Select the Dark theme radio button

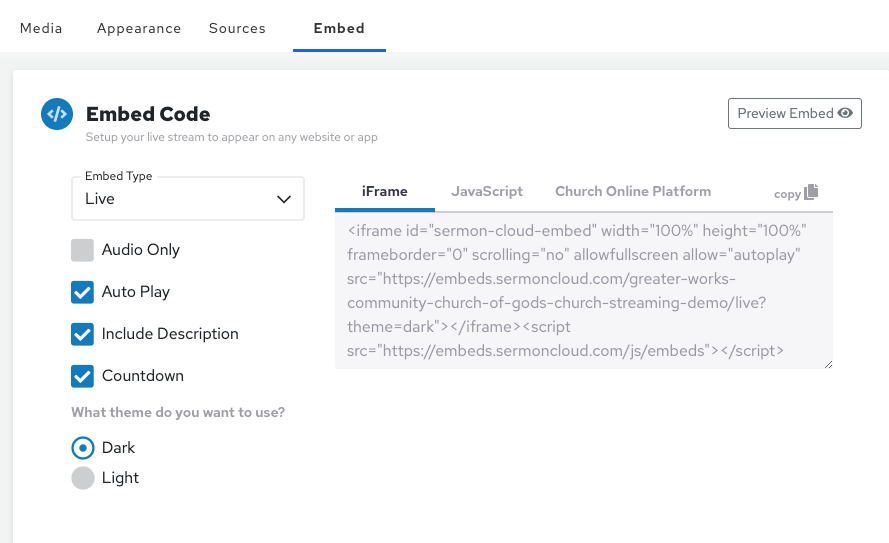click(x=83, y=448)
